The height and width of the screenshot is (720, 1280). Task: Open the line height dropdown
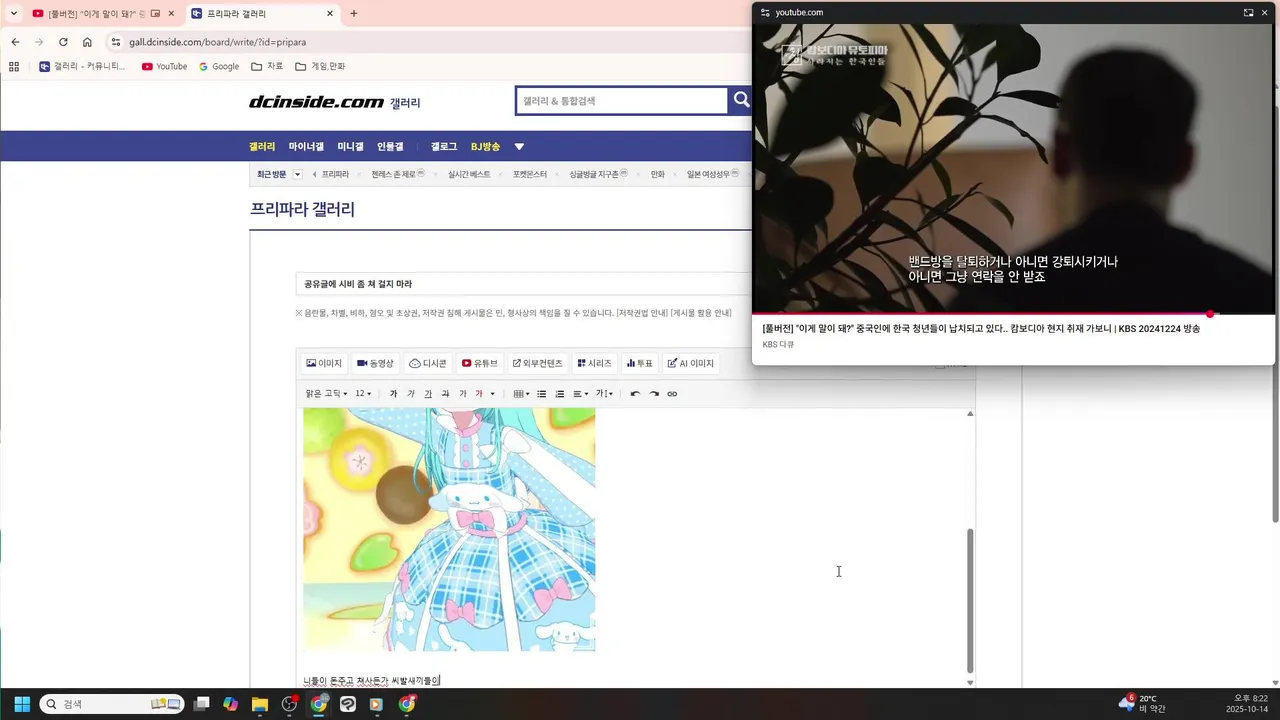(x=604, y=394)
